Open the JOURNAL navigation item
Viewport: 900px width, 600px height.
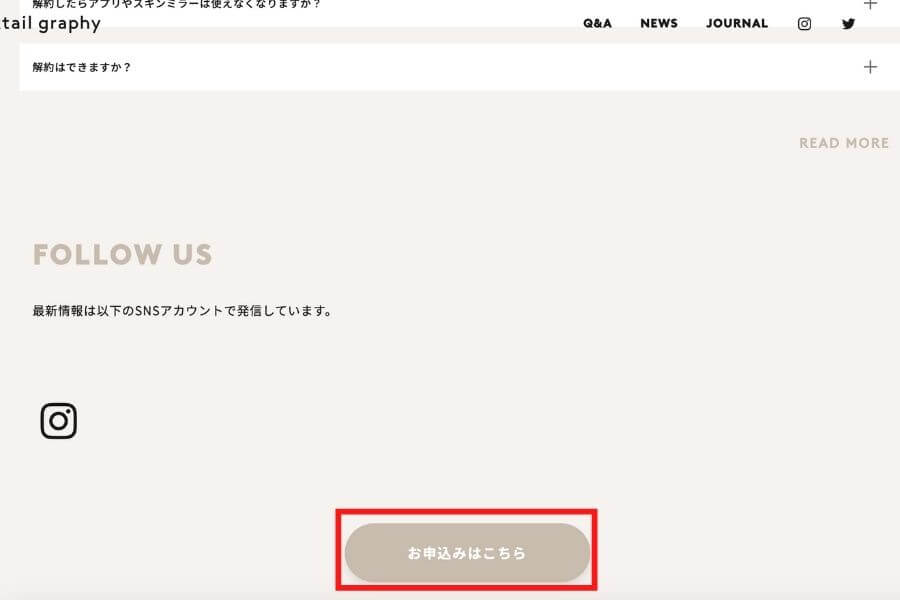[737, 24]
